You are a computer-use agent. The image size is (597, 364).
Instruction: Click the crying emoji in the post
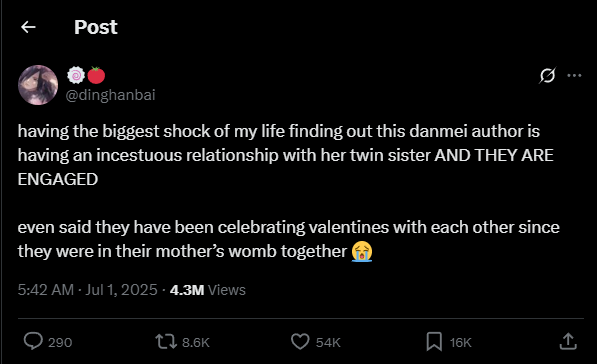coord(362,251)
